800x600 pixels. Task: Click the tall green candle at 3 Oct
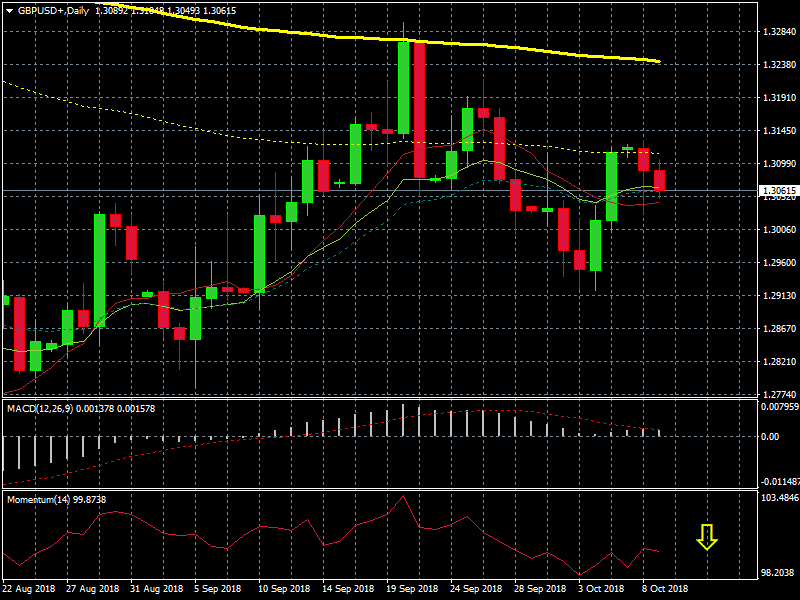tap(611, 186)
